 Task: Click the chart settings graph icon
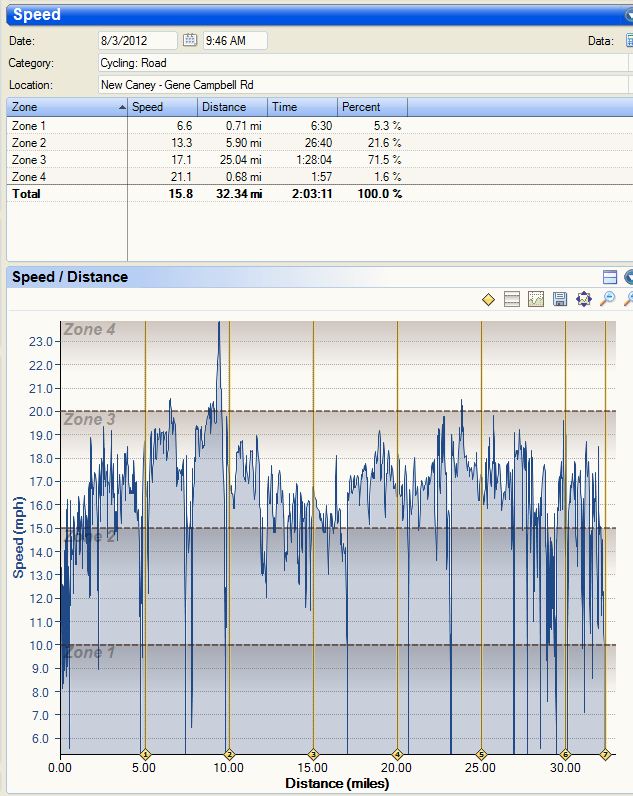coord(536,299)
